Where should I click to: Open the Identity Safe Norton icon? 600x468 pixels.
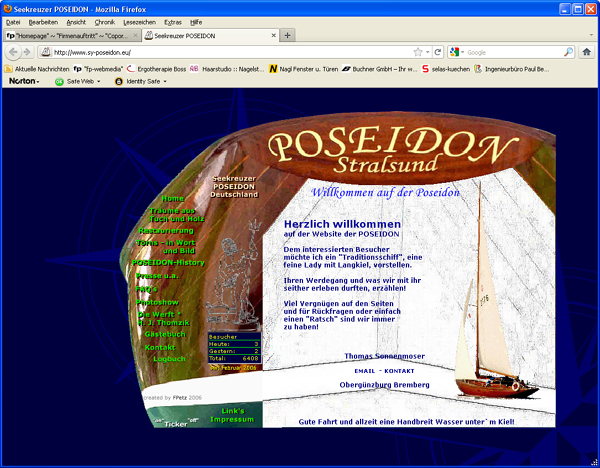118,81
